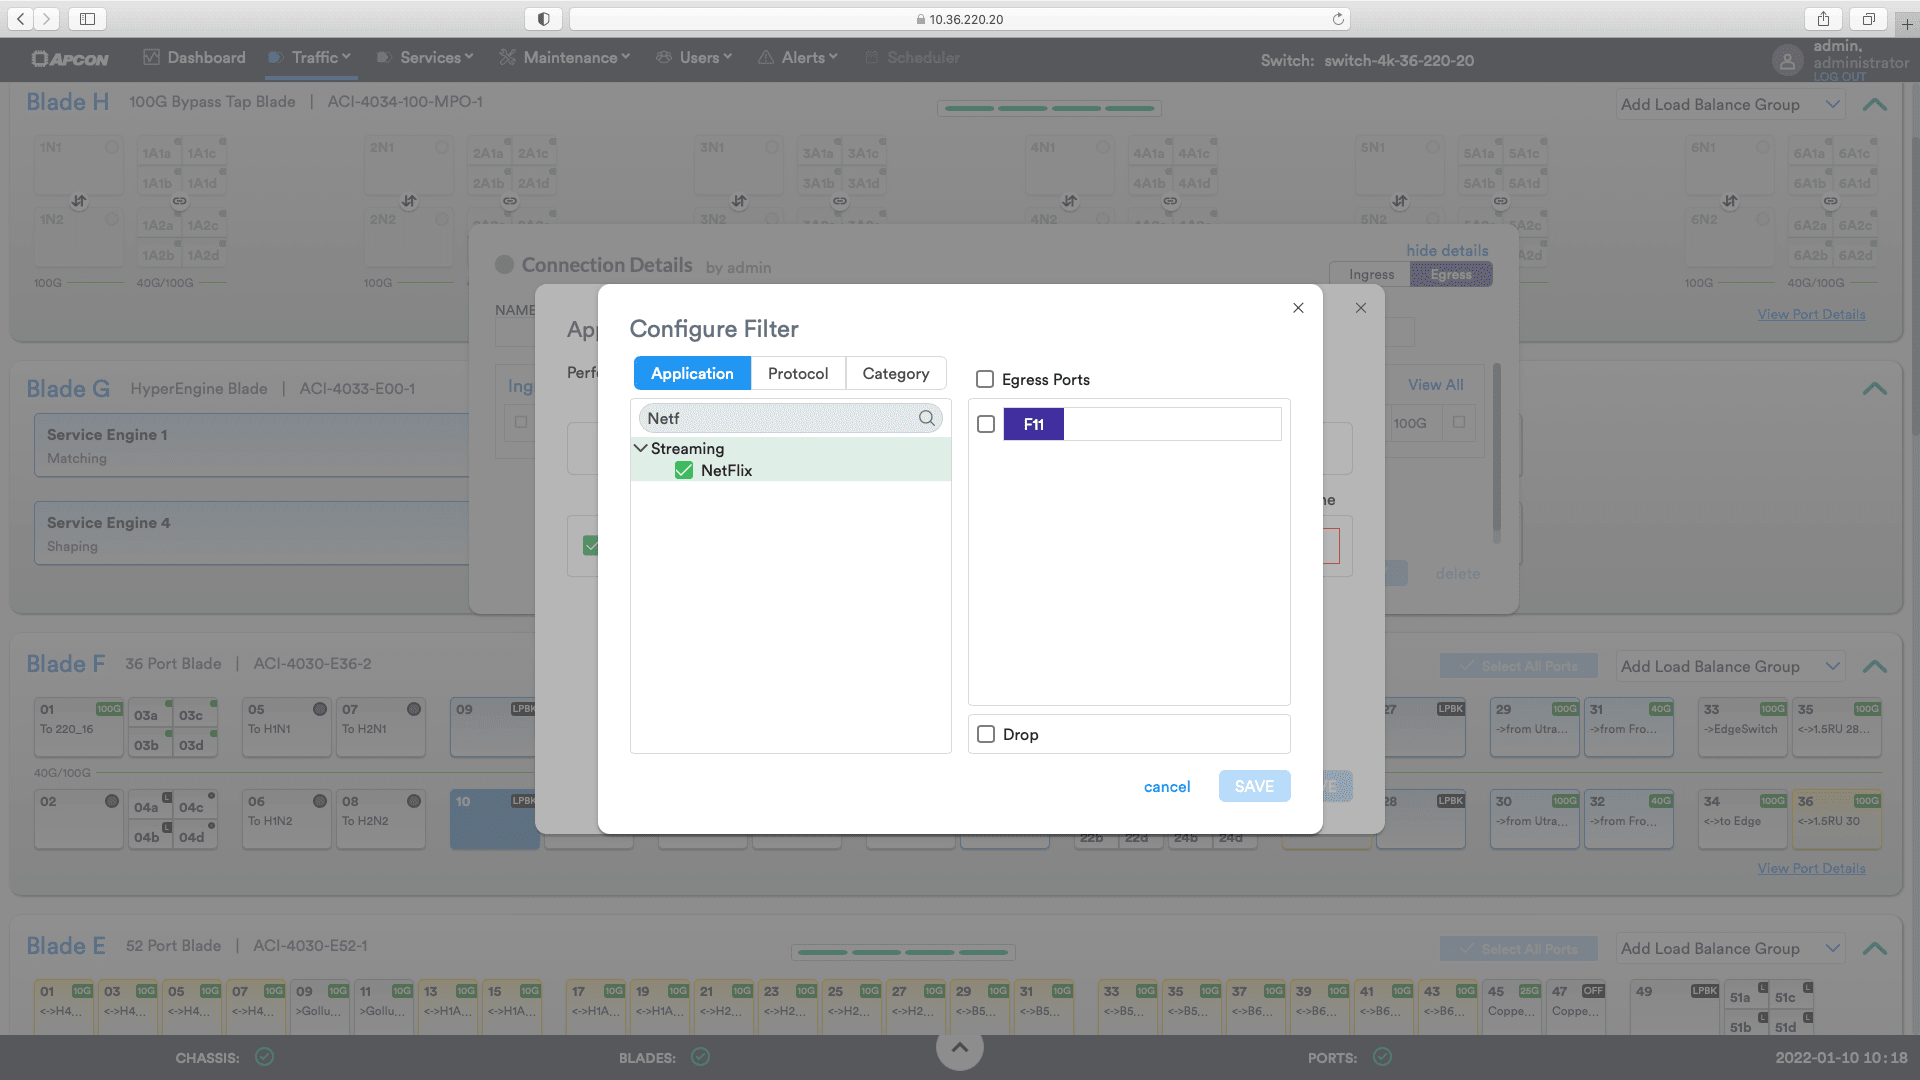Switch to the Category tab
The width and height of the screenshot is (1920, 1080).
(895, 373)
